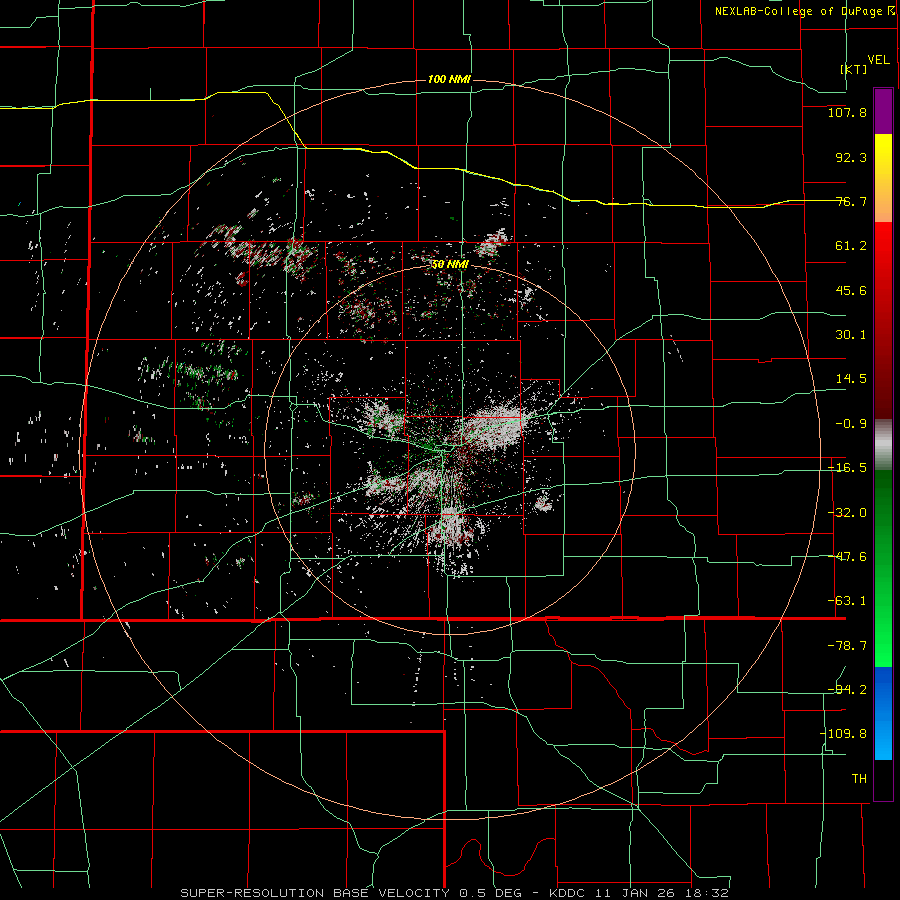The height and width of the screenshot is (900, 900).
Task: Click the Super-Resolution Base Velocity caption text
Action: click(455, 893)
